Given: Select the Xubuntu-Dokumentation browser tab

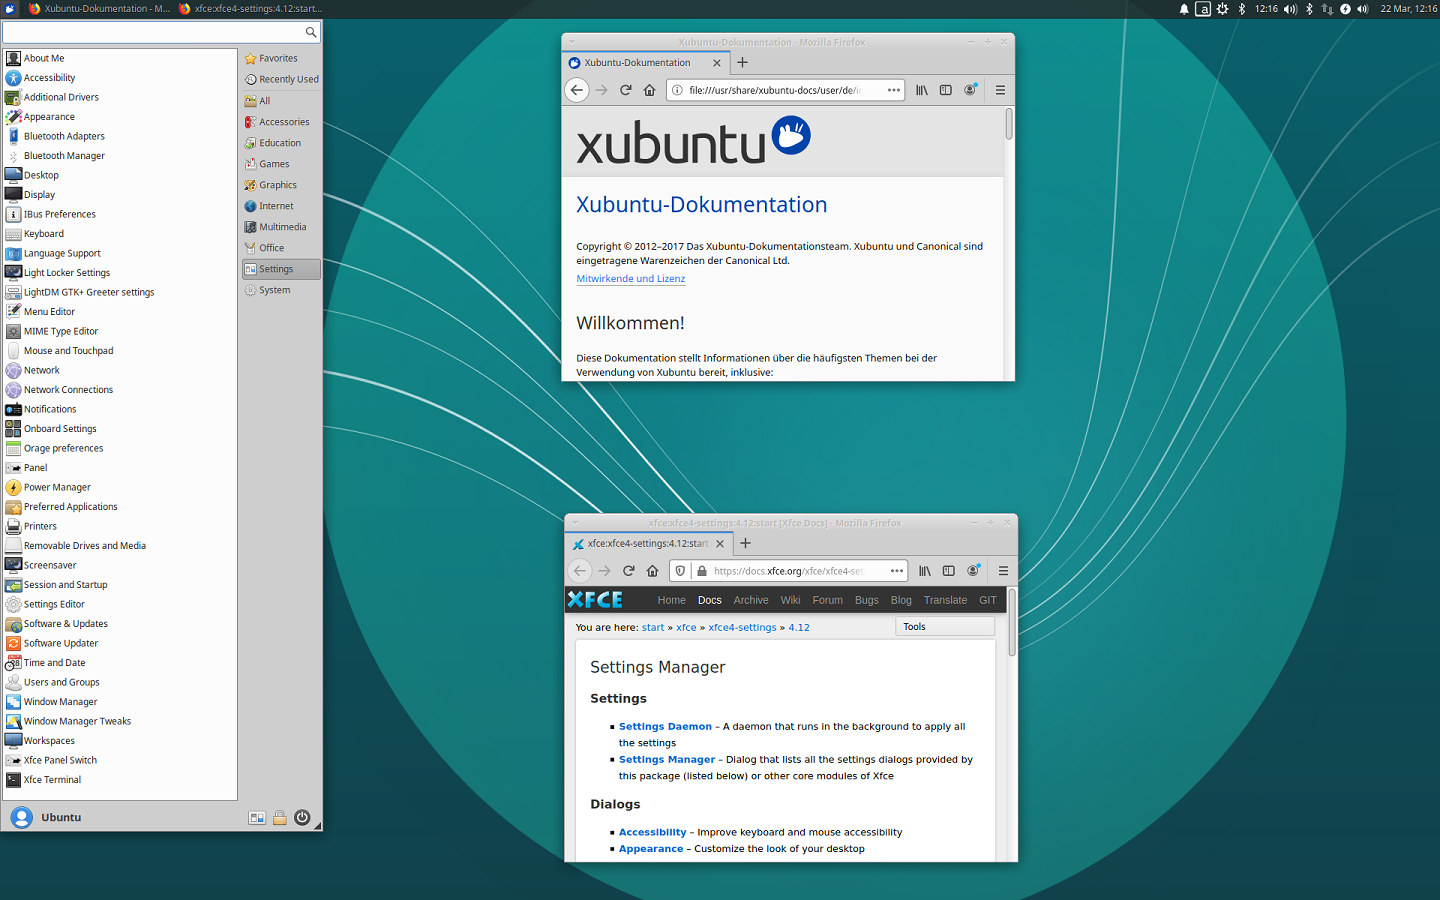Looking at the screenshot, I should 637,62.
